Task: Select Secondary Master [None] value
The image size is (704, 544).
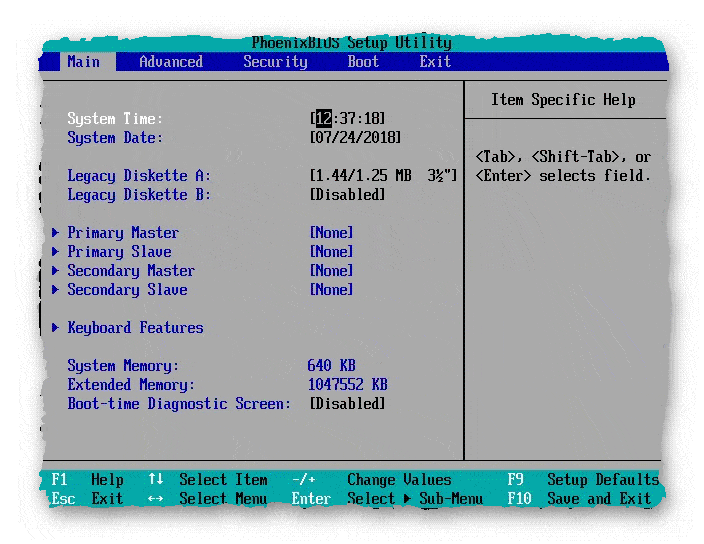Action: pyautogui.click(x=331, y=271)
